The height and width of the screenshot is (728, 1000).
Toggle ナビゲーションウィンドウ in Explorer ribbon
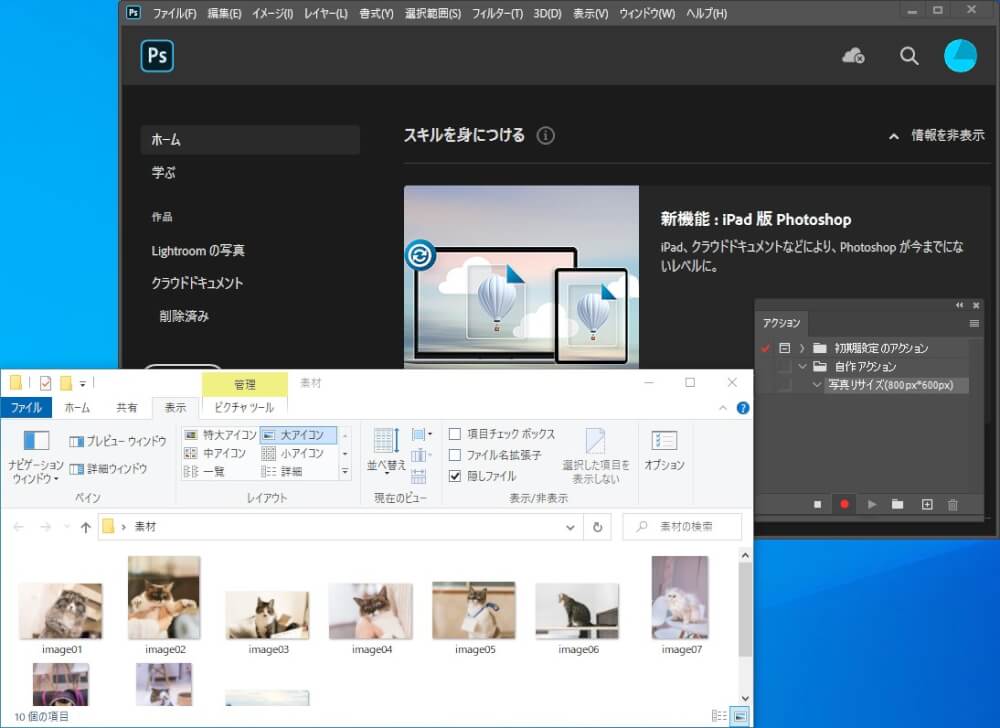click(x=36, y=458)
